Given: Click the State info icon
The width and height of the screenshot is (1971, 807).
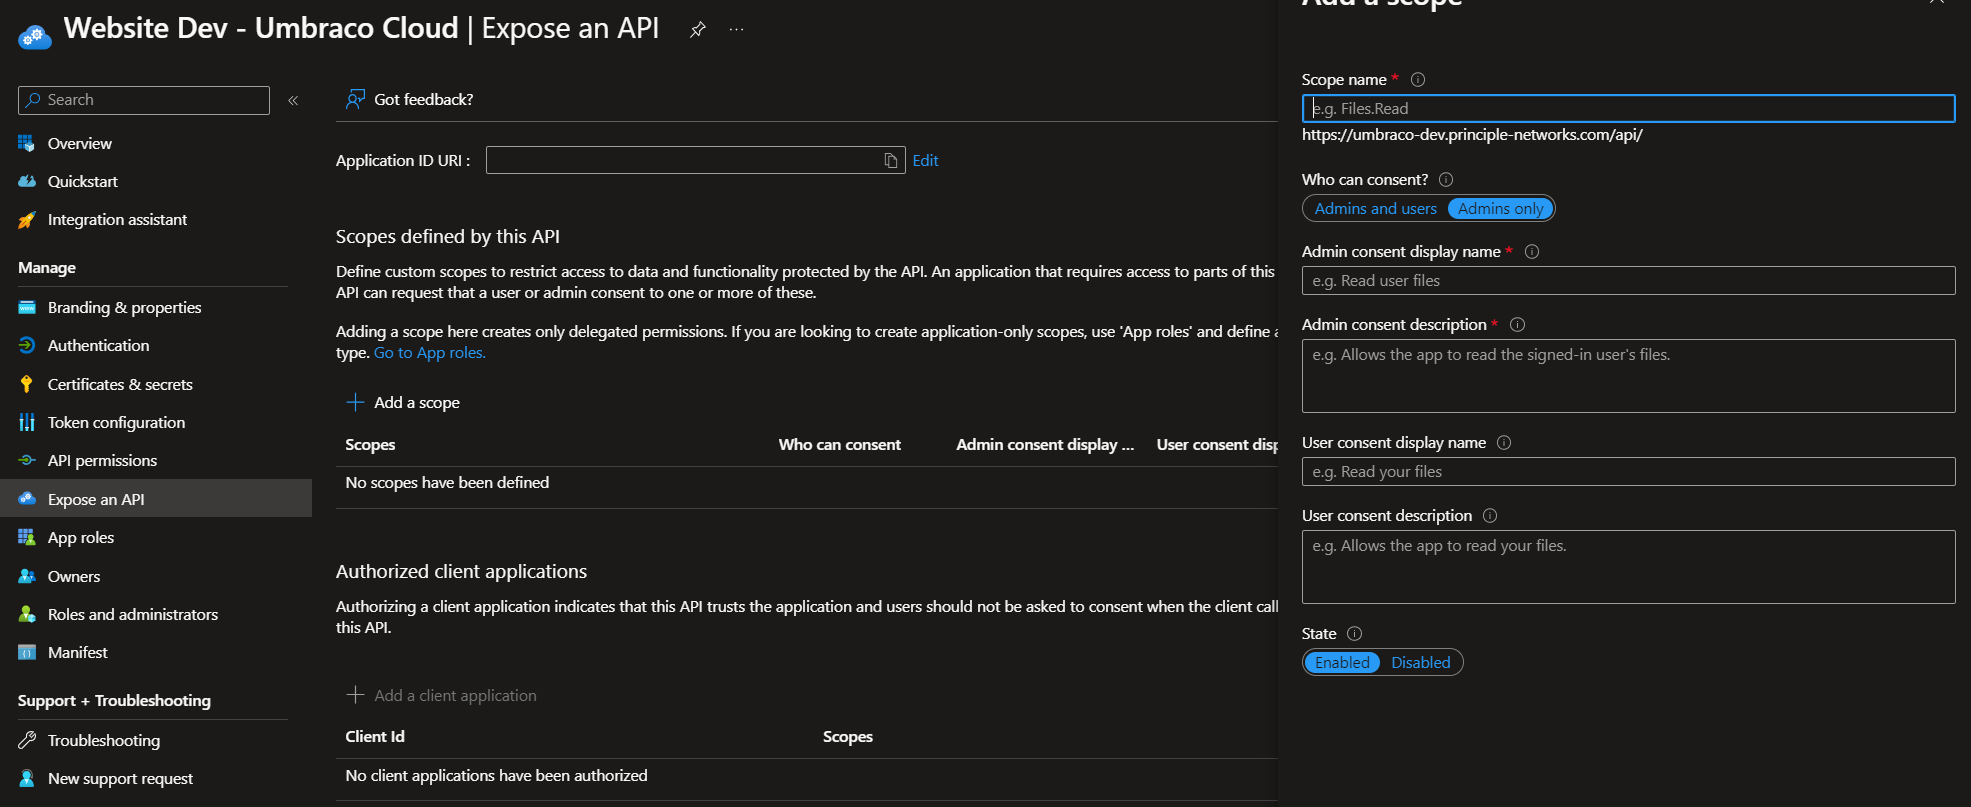Looking at the screenshot, I should click(1355, 634).
